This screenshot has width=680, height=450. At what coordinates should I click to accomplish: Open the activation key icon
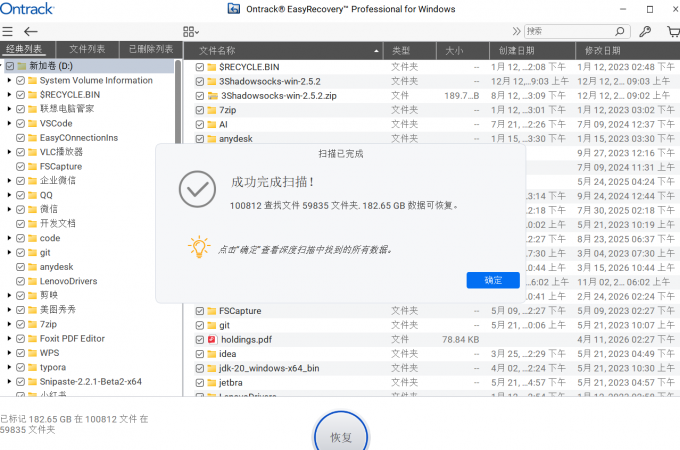pyautogui.click(x=645, y=31)
